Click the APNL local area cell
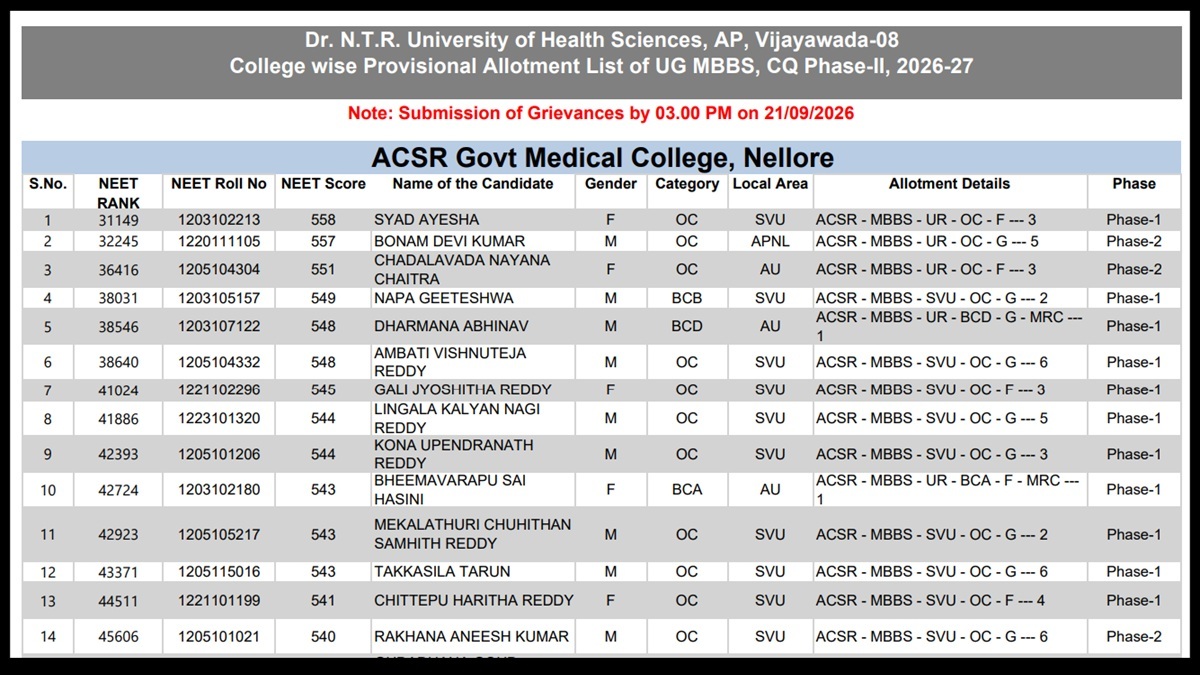Image resolution: width=1200 pixels, height=675 pixels. tap(770, 242)
